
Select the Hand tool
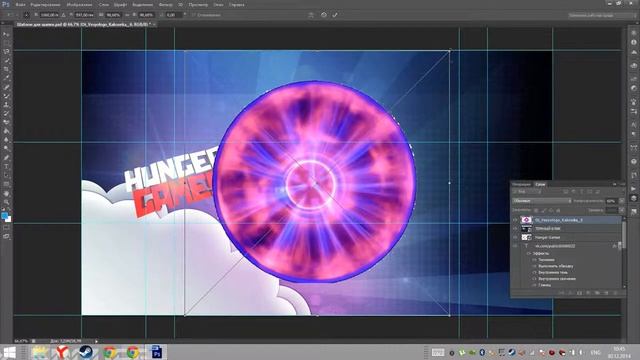6,193
